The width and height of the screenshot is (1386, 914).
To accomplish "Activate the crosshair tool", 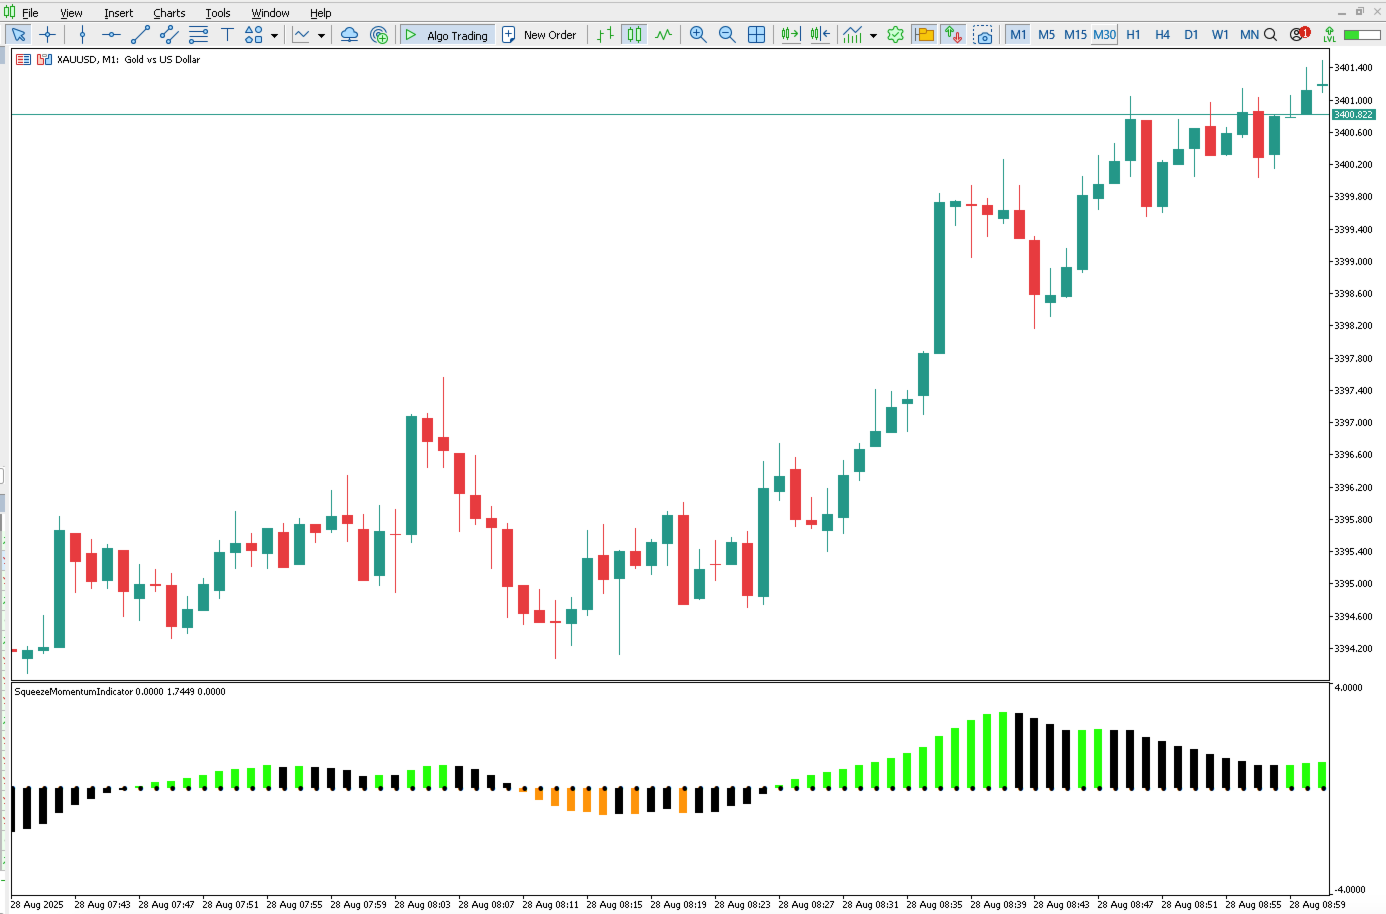I will coord(47,35).
